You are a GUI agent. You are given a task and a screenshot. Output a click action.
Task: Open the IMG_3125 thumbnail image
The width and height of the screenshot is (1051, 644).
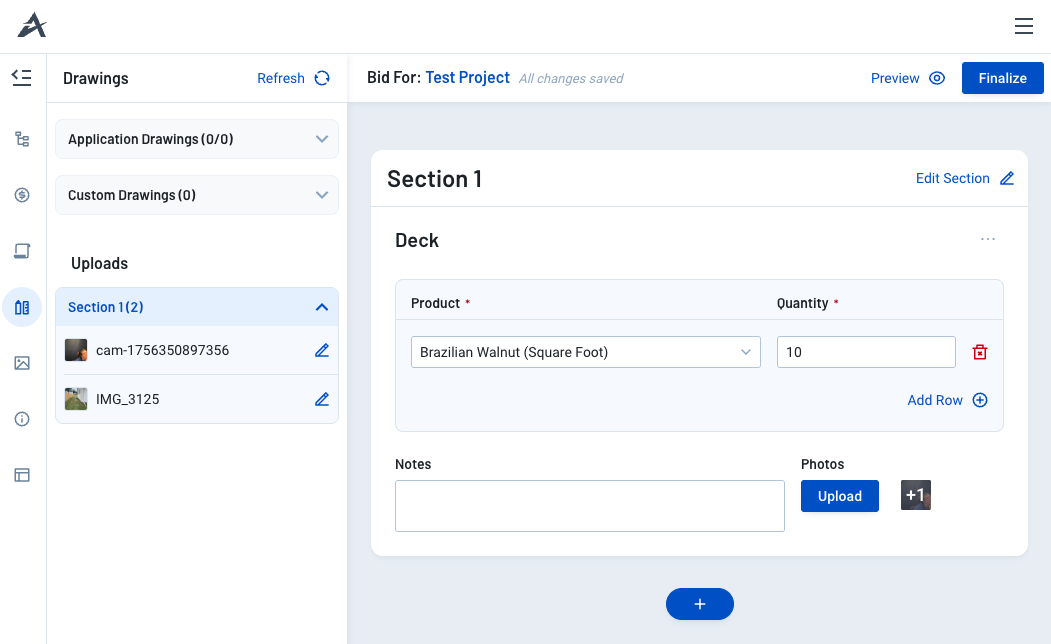coord(76,399)
